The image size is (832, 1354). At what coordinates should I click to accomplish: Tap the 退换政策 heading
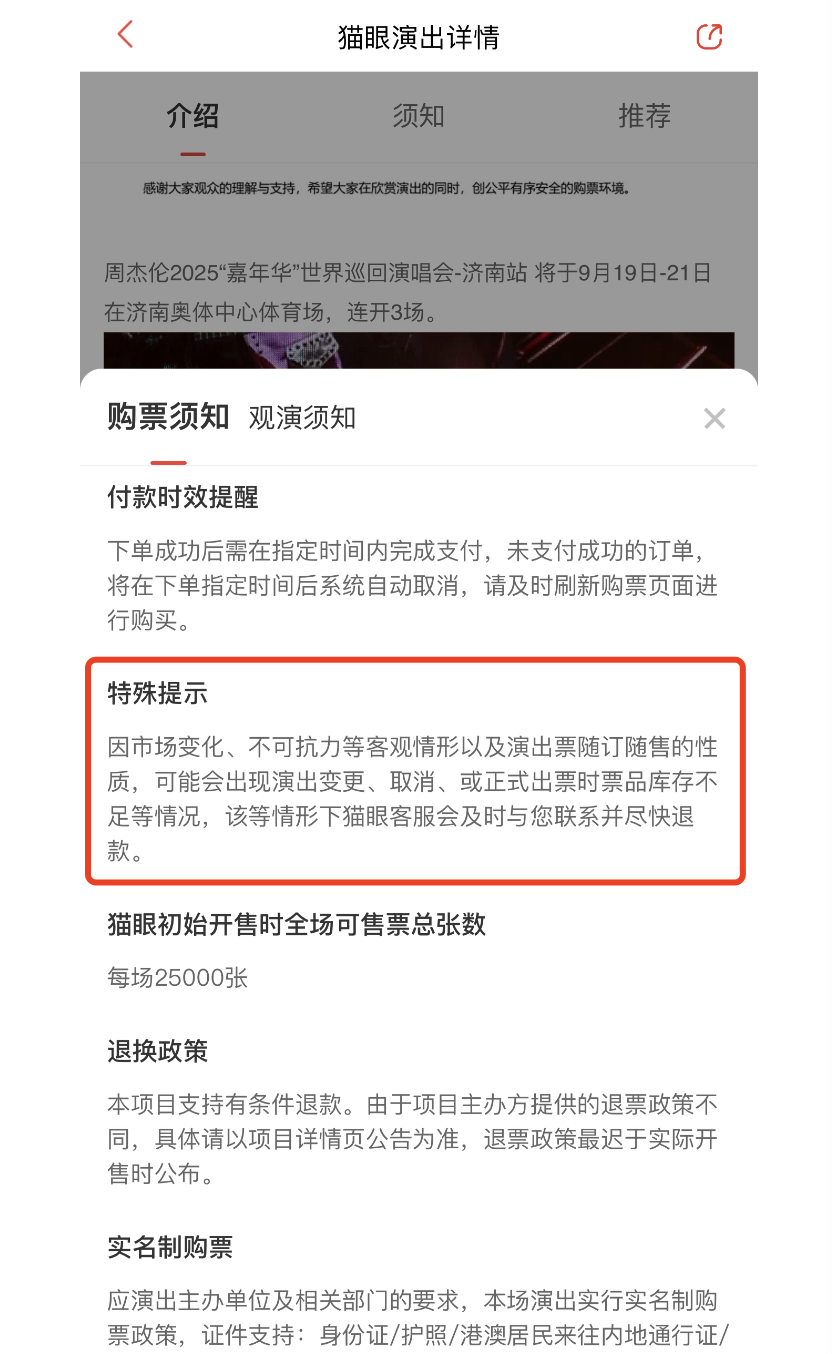[158, 1051]
